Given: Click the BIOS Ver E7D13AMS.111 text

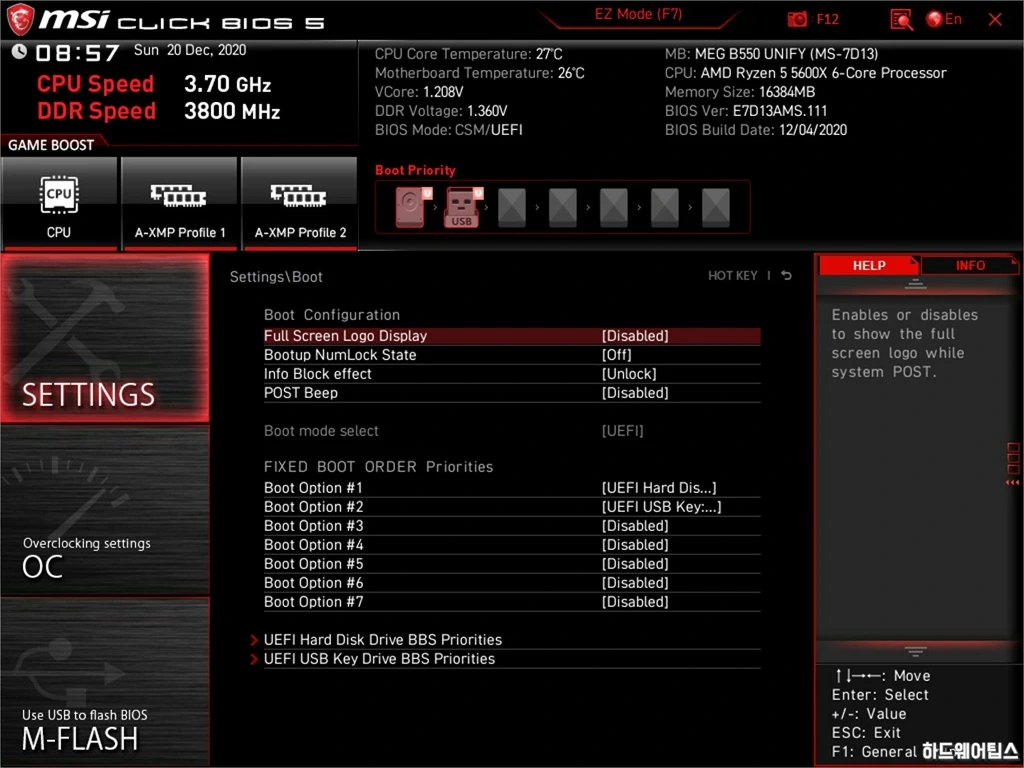Looking at the screenshot, I should coord(746,111).
